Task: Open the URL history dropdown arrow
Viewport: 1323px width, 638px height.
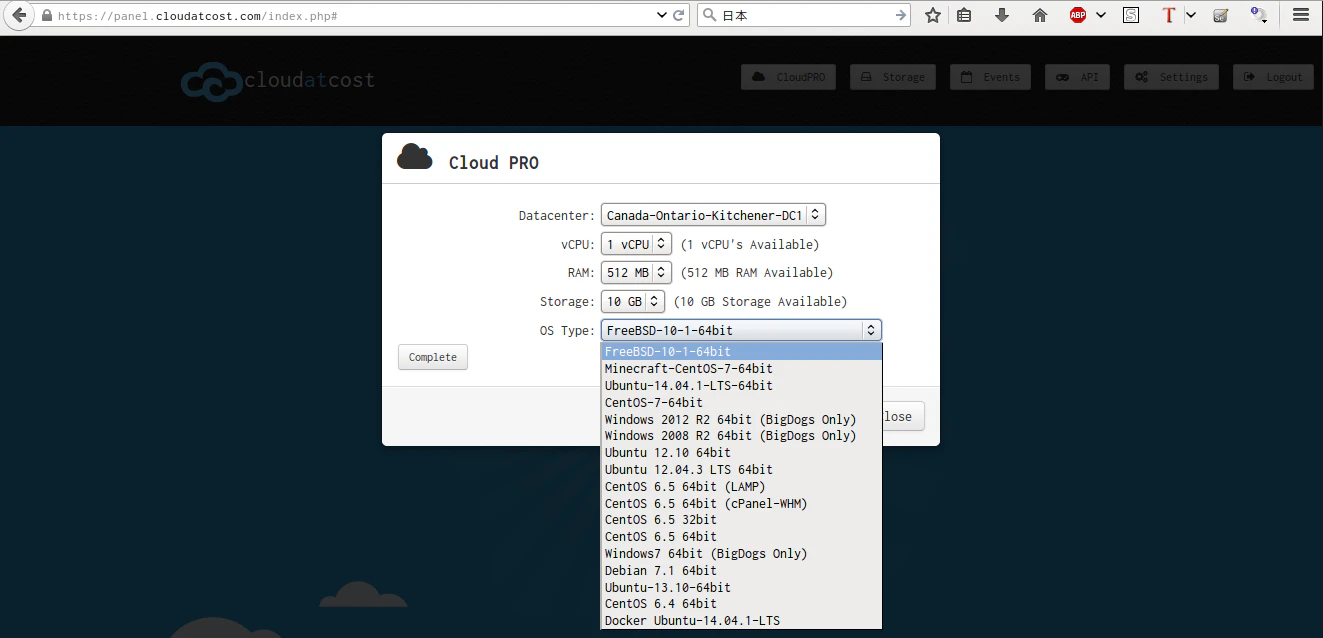Action: 661,16
